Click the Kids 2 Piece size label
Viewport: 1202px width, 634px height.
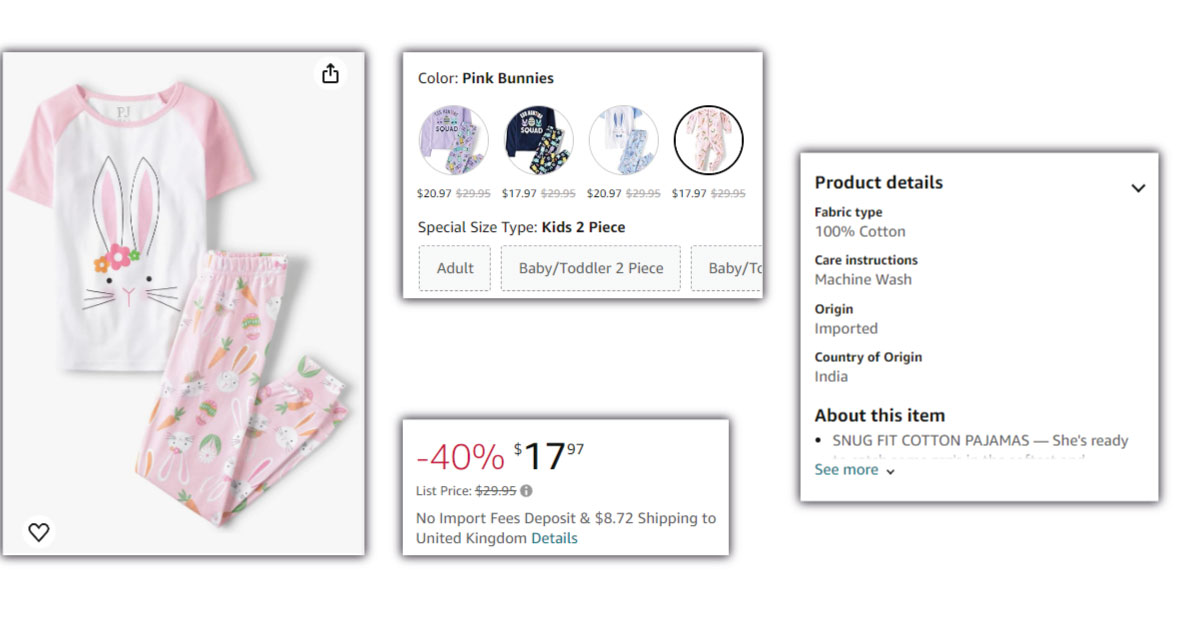(x=585, y=227)
